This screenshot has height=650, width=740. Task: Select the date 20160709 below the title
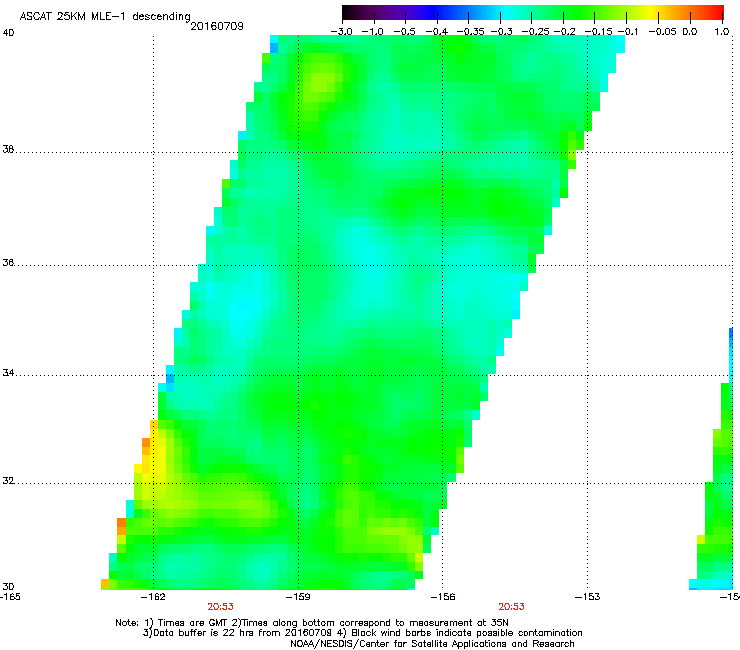217,26
